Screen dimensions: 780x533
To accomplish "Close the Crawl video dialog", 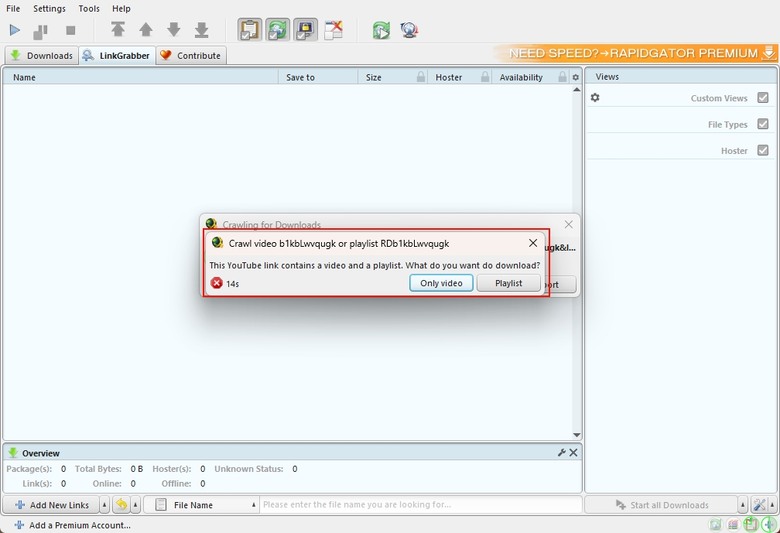I will pyautogui.click(x=533, y=243).
